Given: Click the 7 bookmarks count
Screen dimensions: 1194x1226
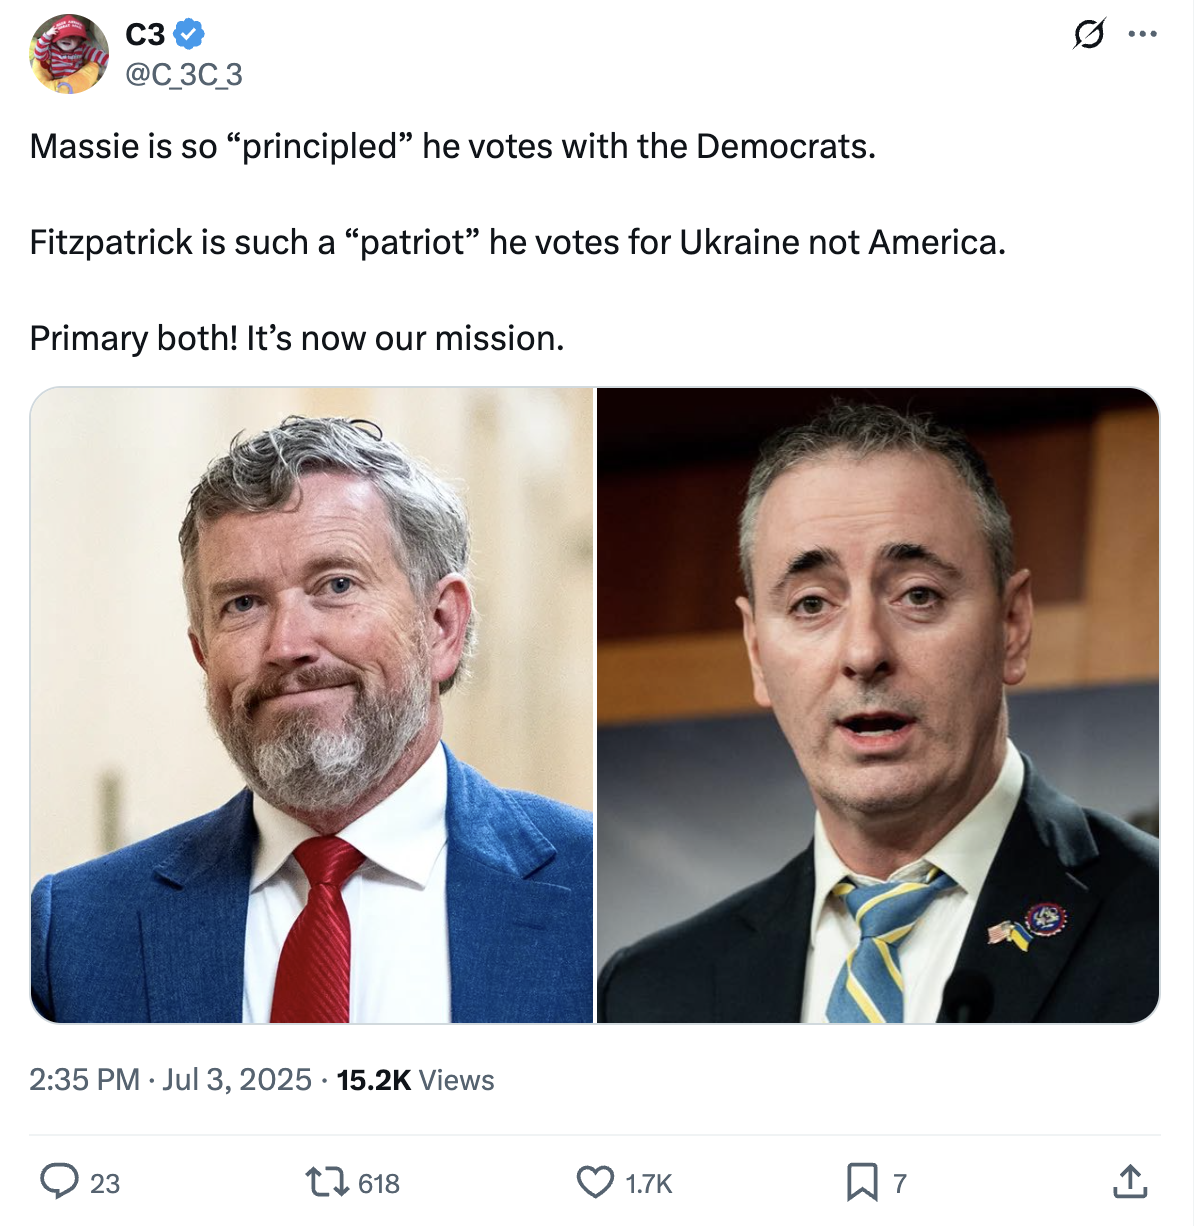Looking at the screenshot, I should 900,1184.
